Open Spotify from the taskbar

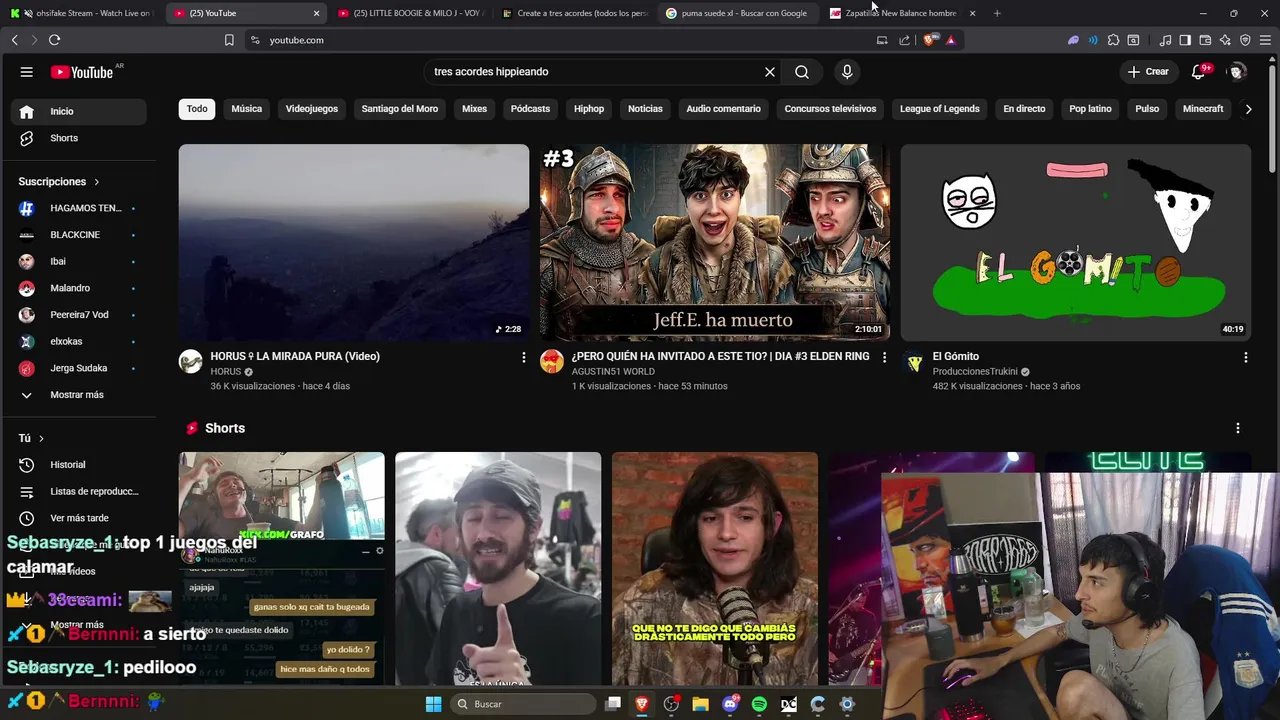tap(759, 704)
